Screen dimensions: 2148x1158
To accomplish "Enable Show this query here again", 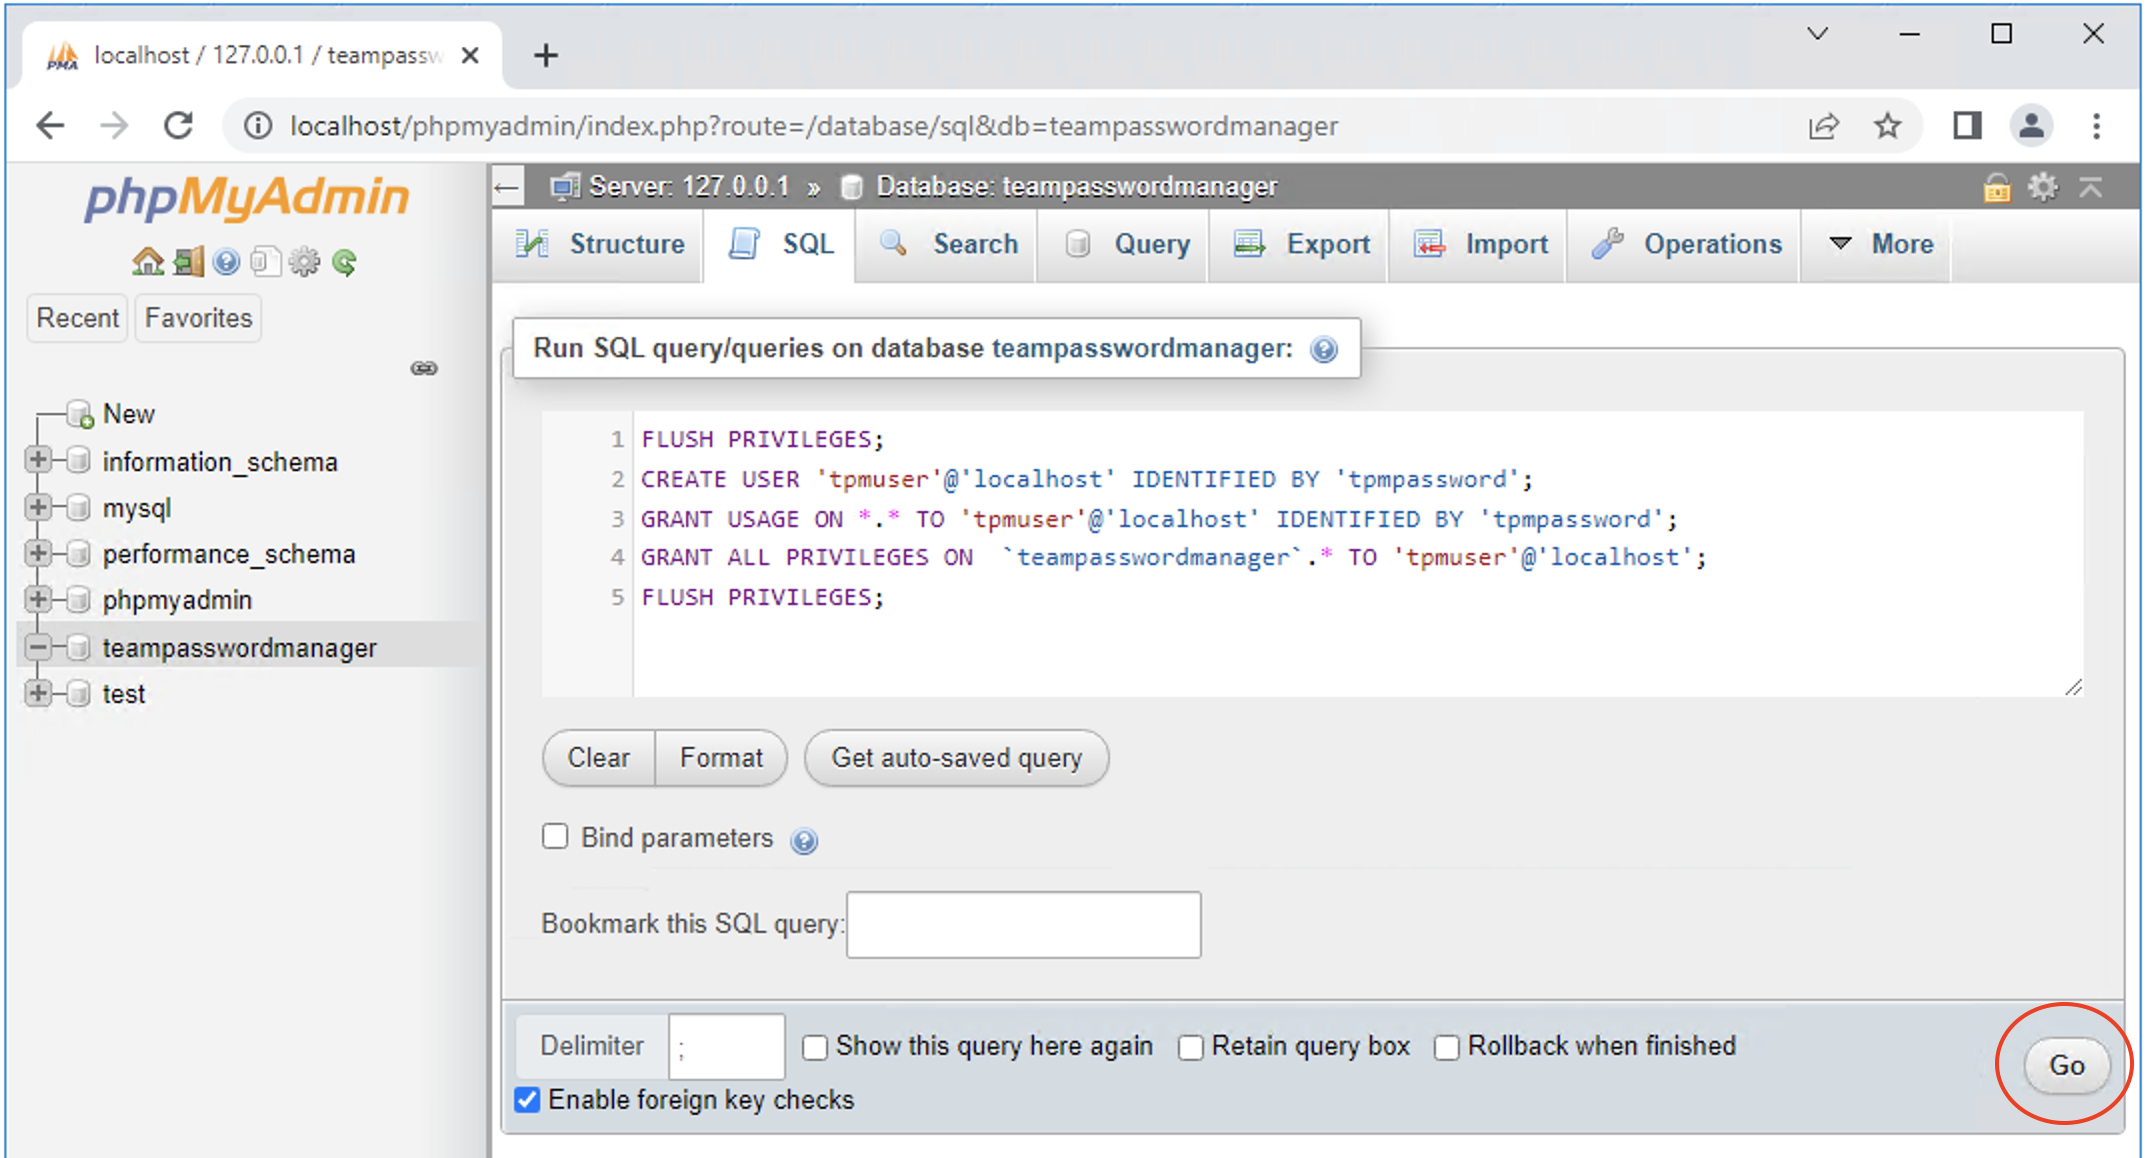I will click(x=815, y=1047).
